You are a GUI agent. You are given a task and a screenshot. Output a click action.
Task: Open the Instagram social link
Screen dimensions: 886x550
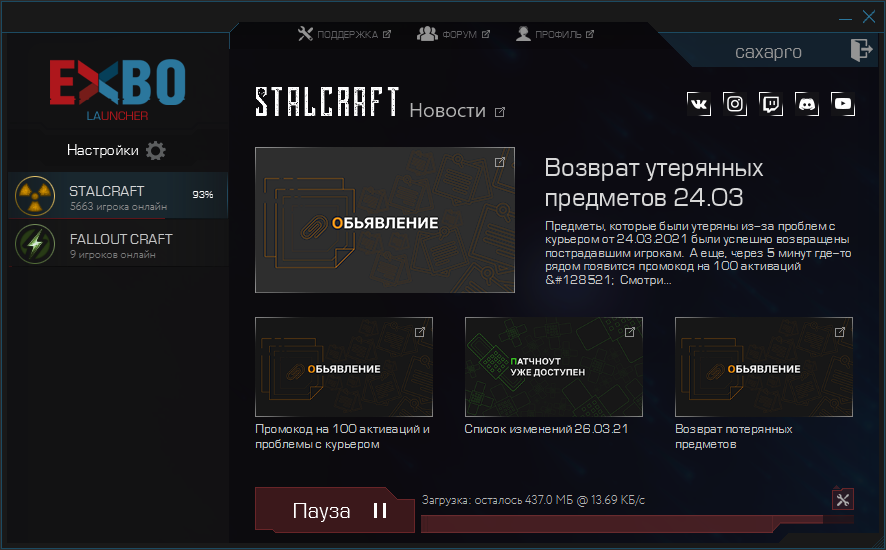point(735,104)
